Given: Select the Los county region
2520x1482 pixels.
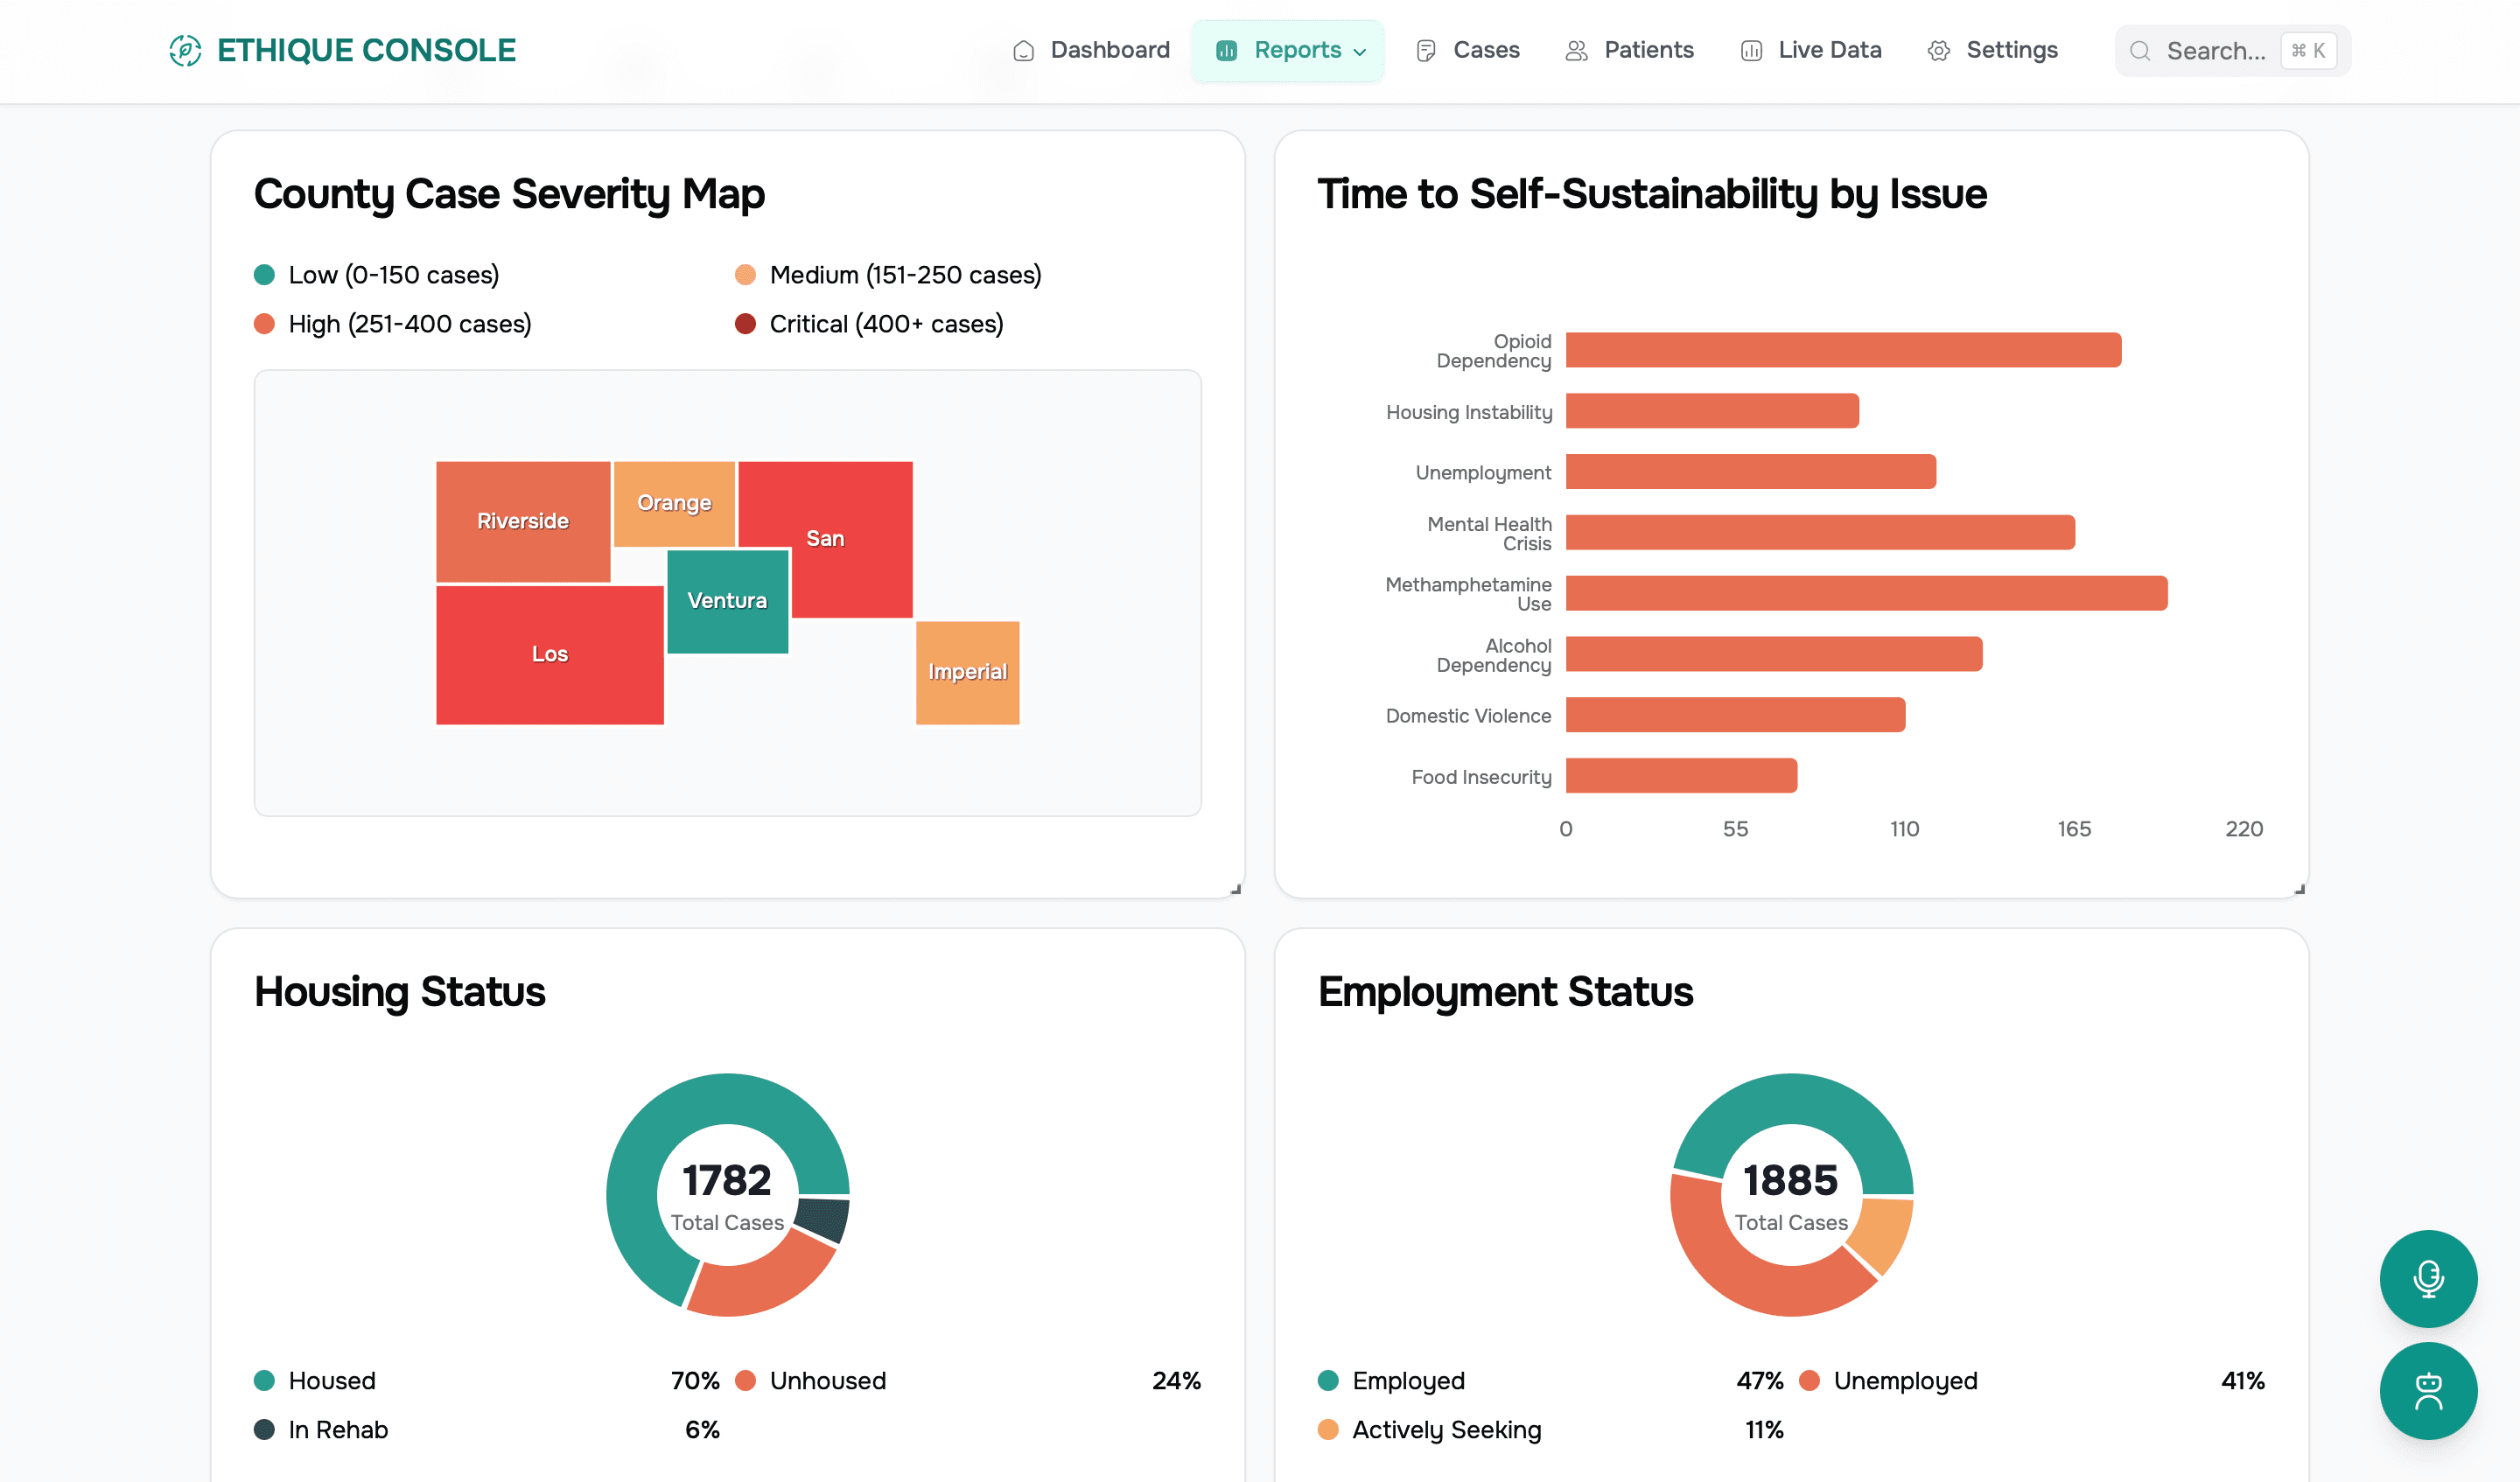Looking at the screenshot, I should point(549,653).
